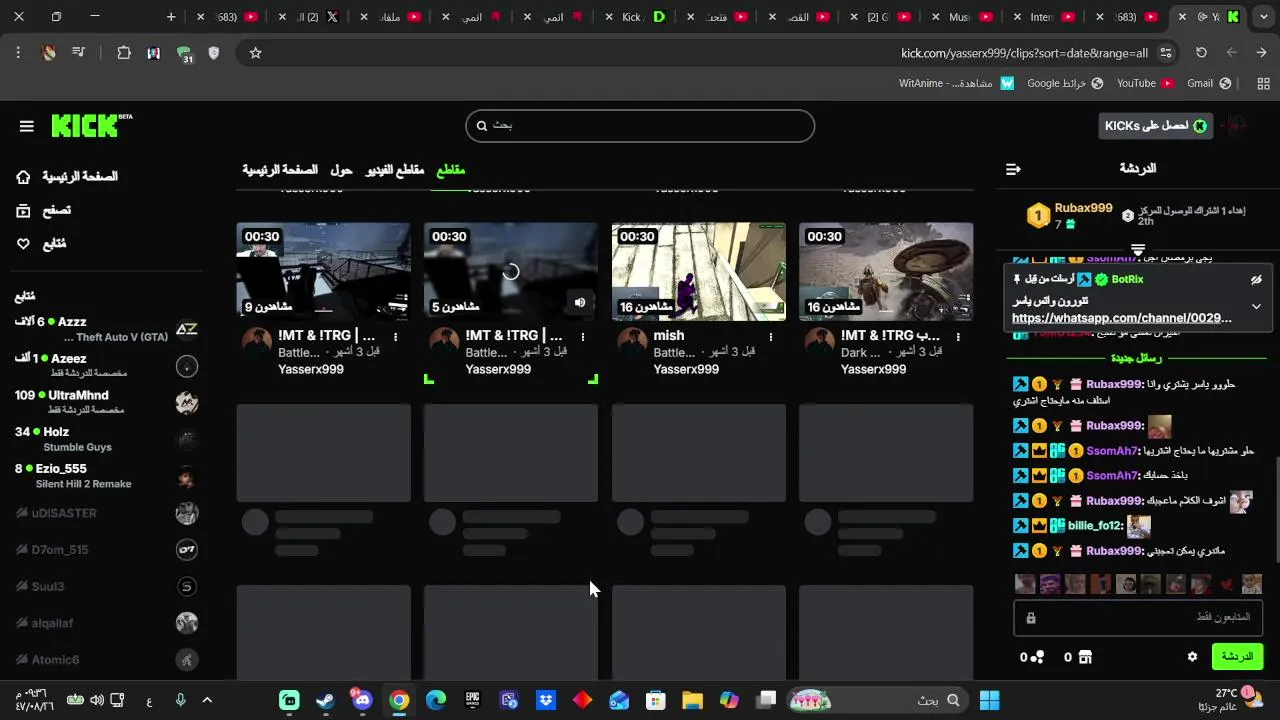
Task: Reload the page in Chrome
Action: 1202,53
